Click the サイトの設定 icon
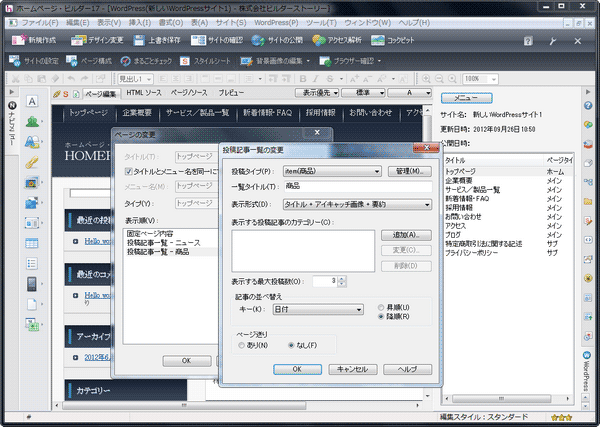The image size is (600, 427). pyautogui.click(x=15, y=60)
